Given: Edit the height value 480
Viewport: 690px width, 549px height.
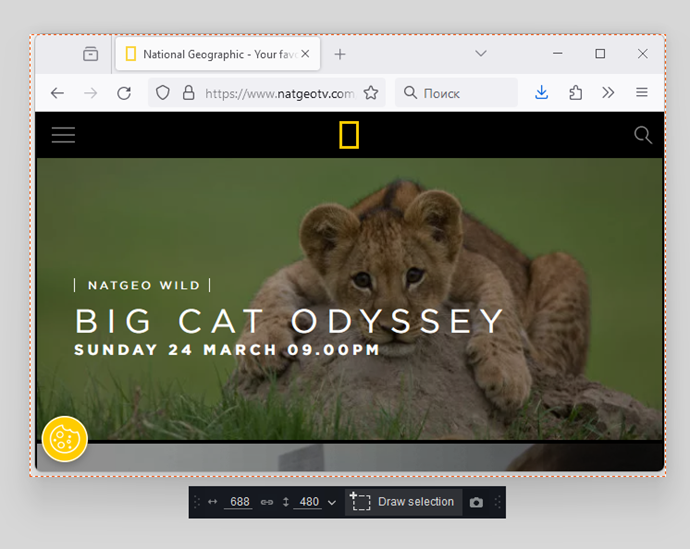Looking at the screenshot, I should 309,502.
